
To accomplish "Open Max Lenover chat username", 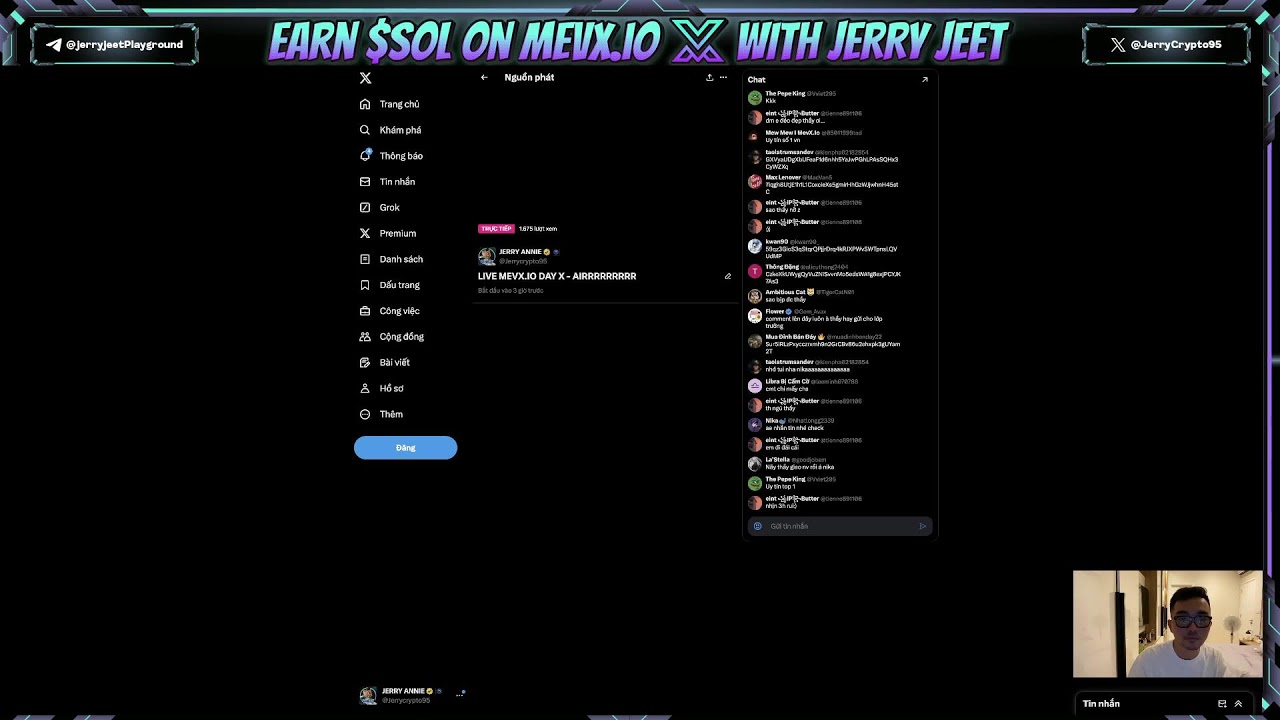I will pyautogui.click(x=783, y=178).
